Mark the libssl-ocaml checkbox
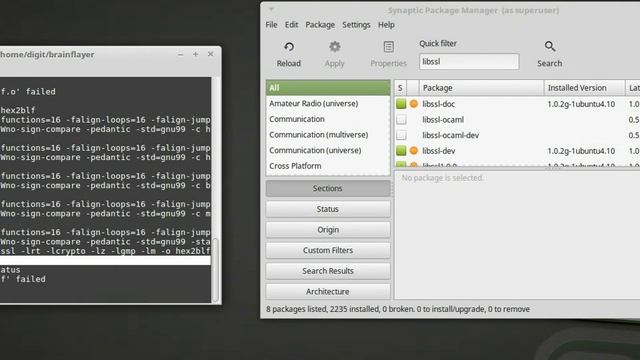 click(x=401, y=119)
